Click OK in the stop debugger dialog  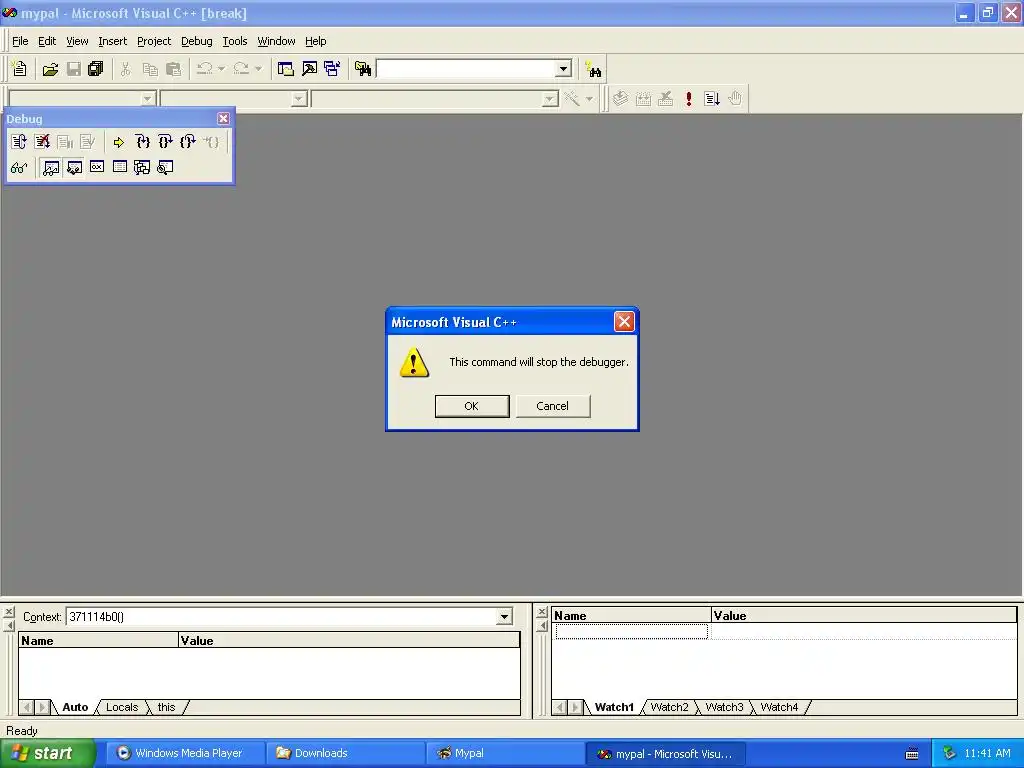point(472,406)
